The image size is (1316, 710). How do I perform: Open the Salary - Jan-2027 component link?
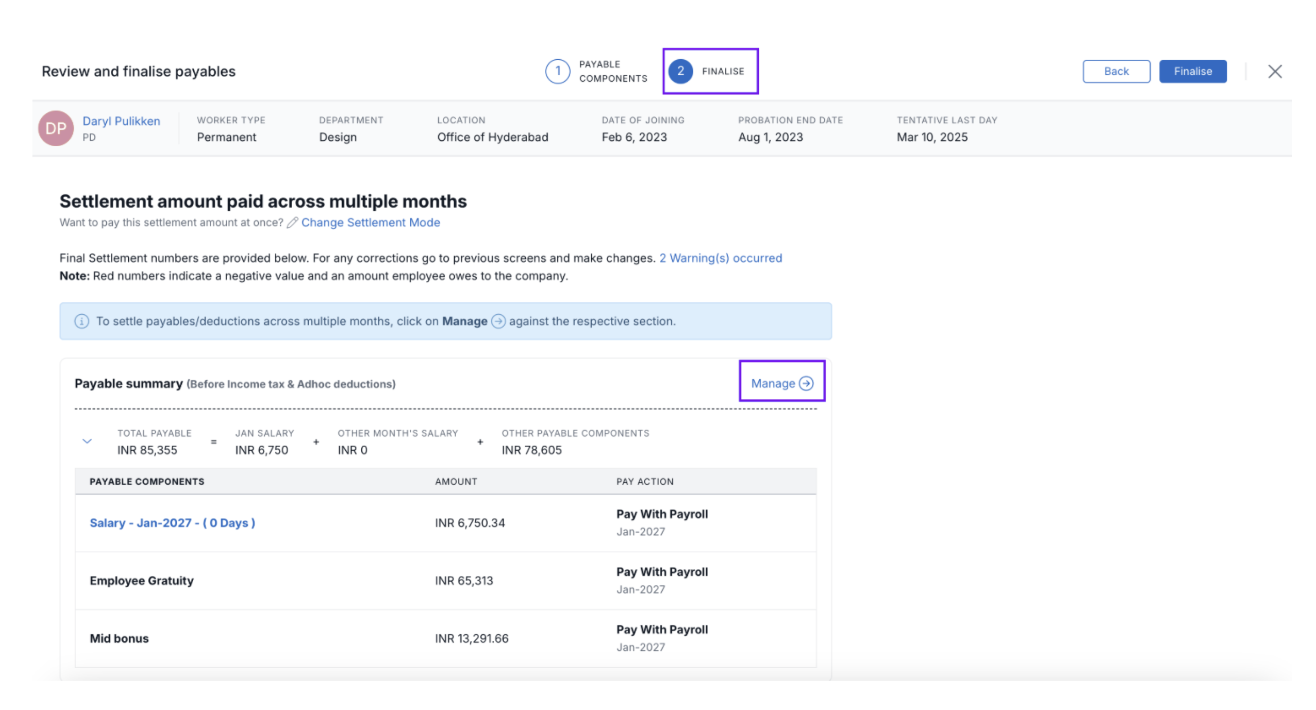pos(172,523)
